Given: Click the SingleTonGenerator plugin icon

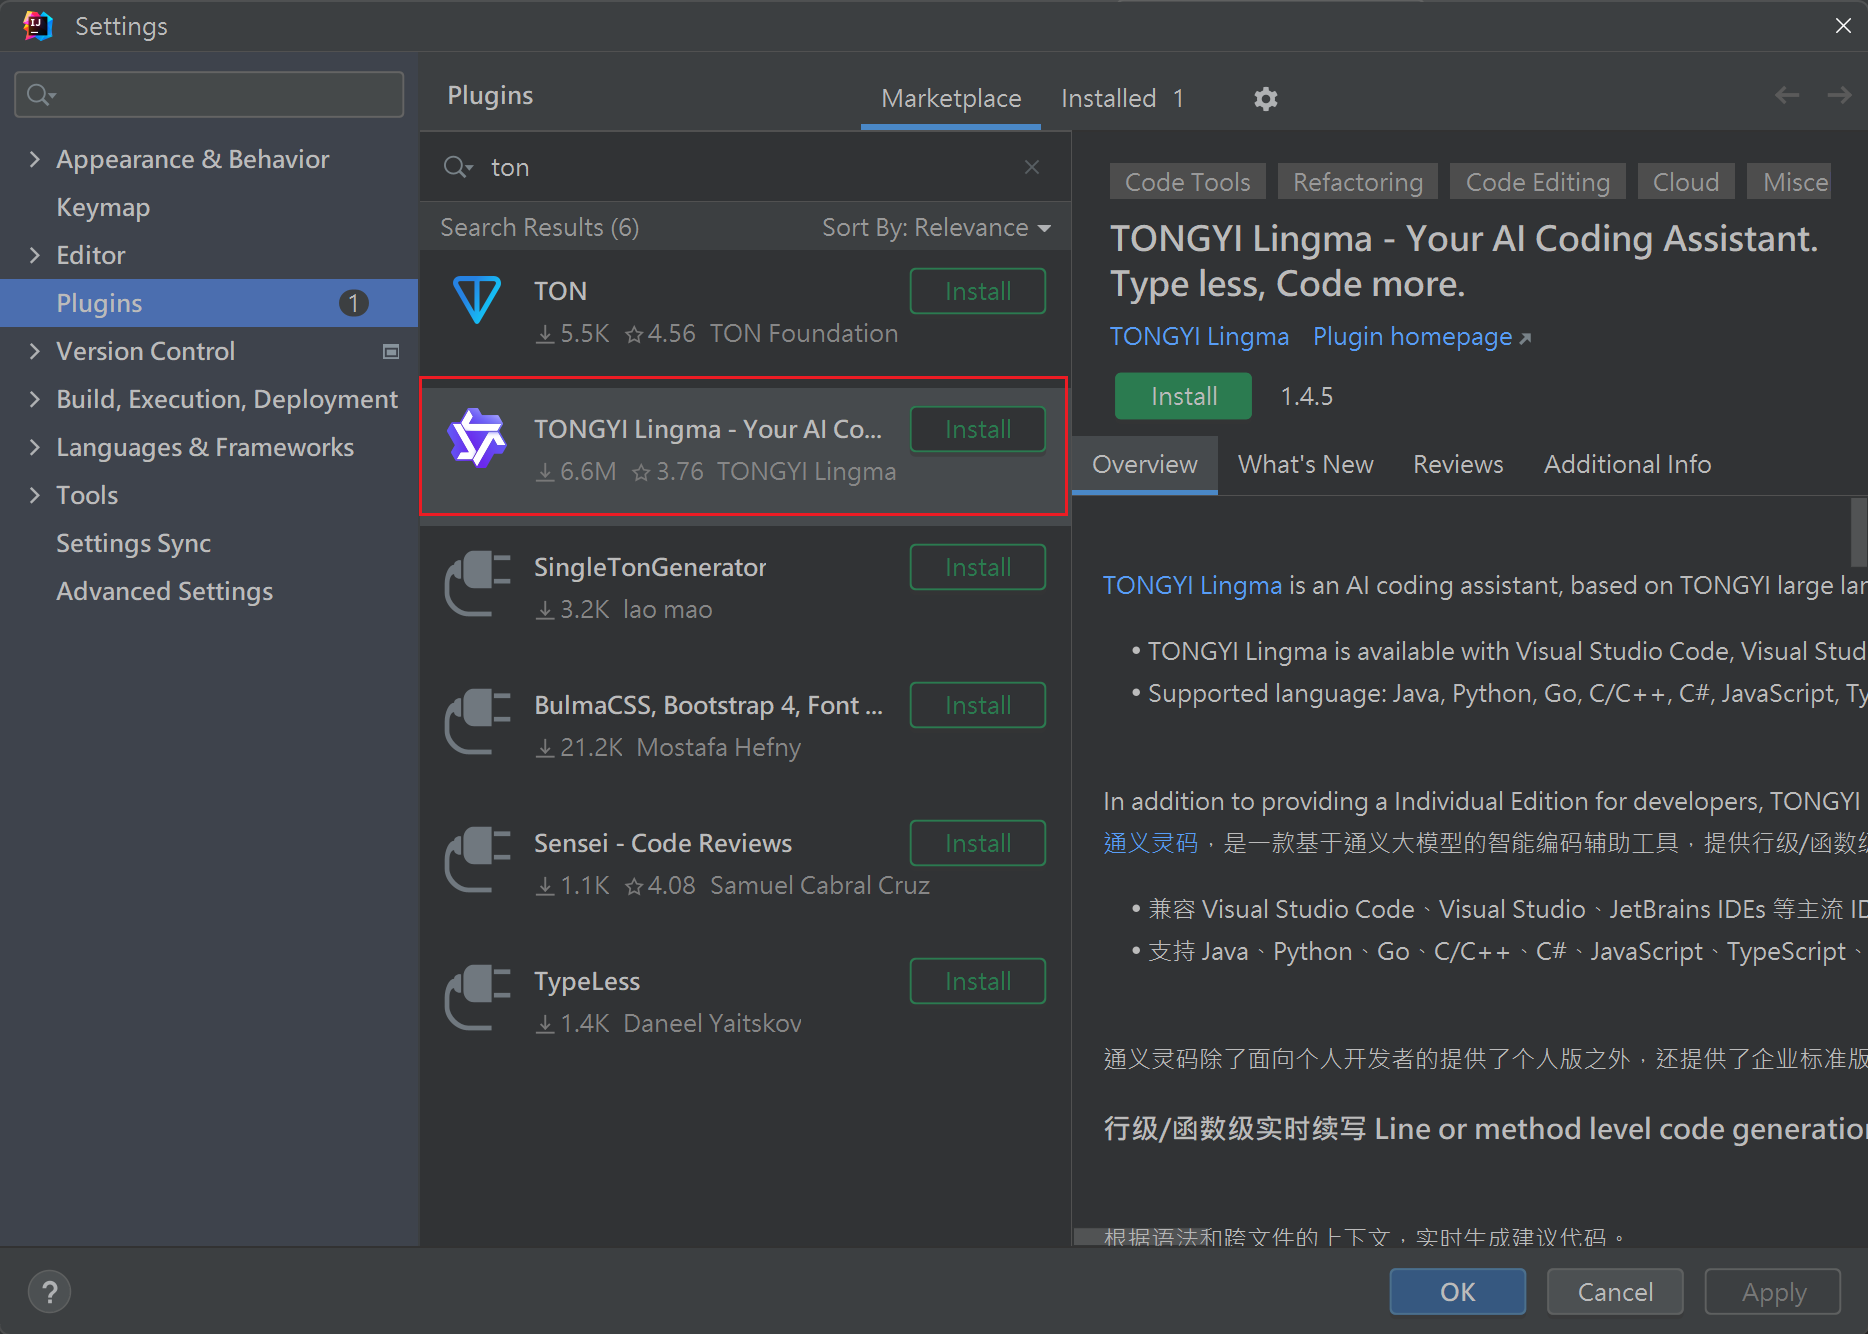Looking at the screenshot, I should (477, 584).
